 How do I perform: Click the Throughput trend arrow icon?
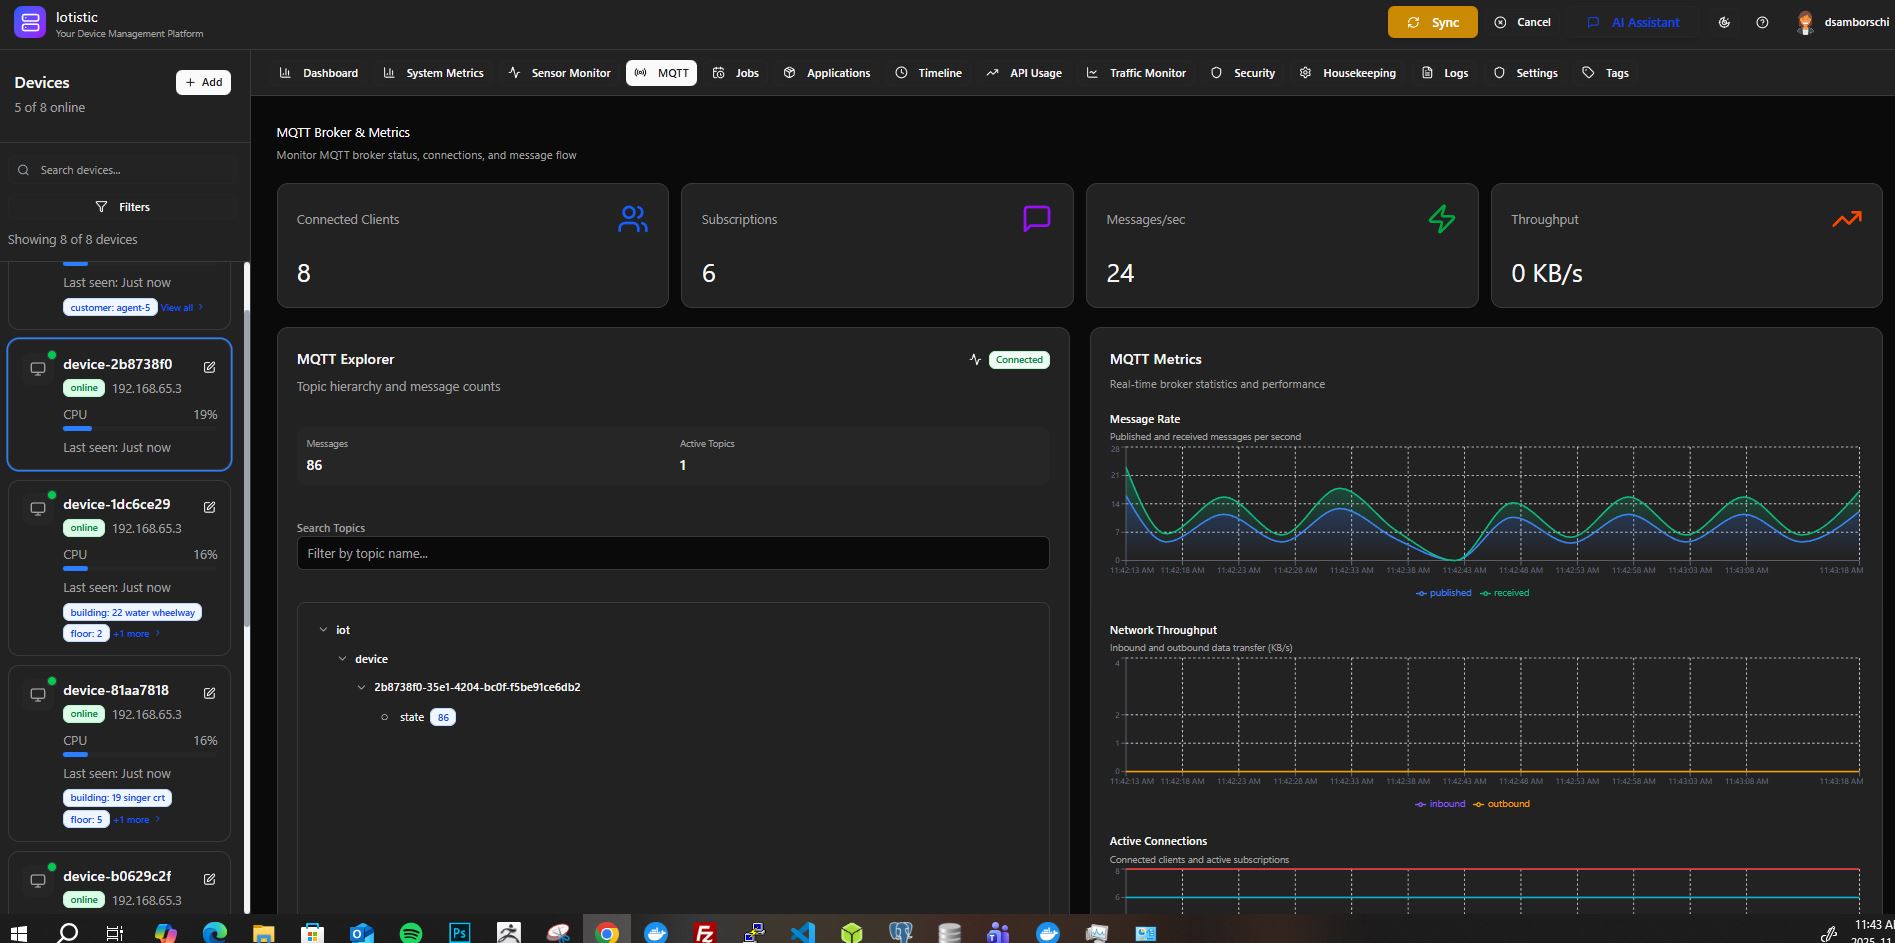[x=1846, y=218]
